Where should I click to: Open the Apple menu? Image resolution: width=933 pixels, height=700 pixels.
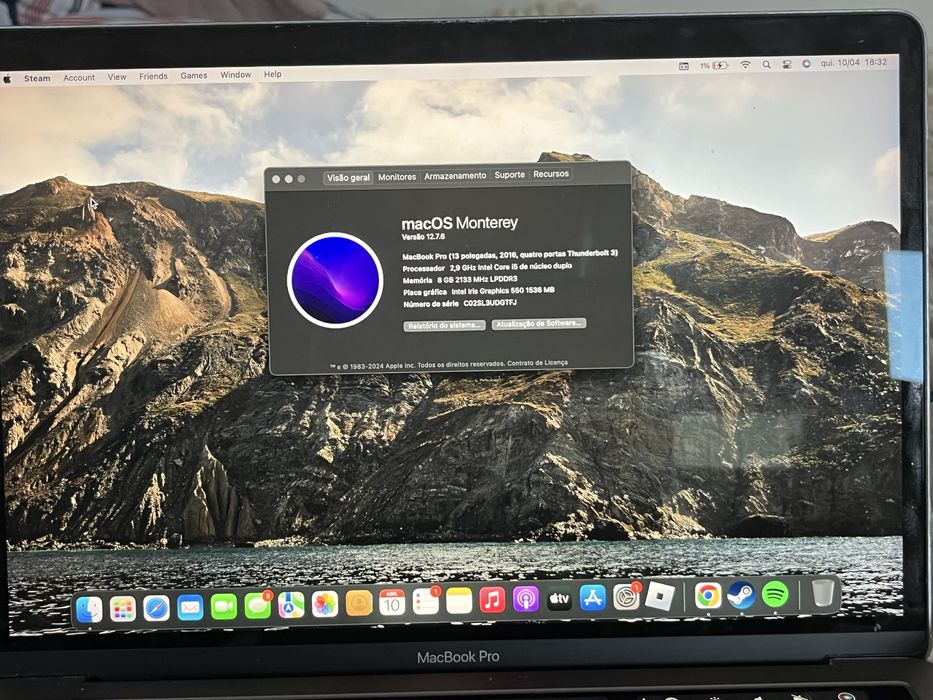point(8,79)
